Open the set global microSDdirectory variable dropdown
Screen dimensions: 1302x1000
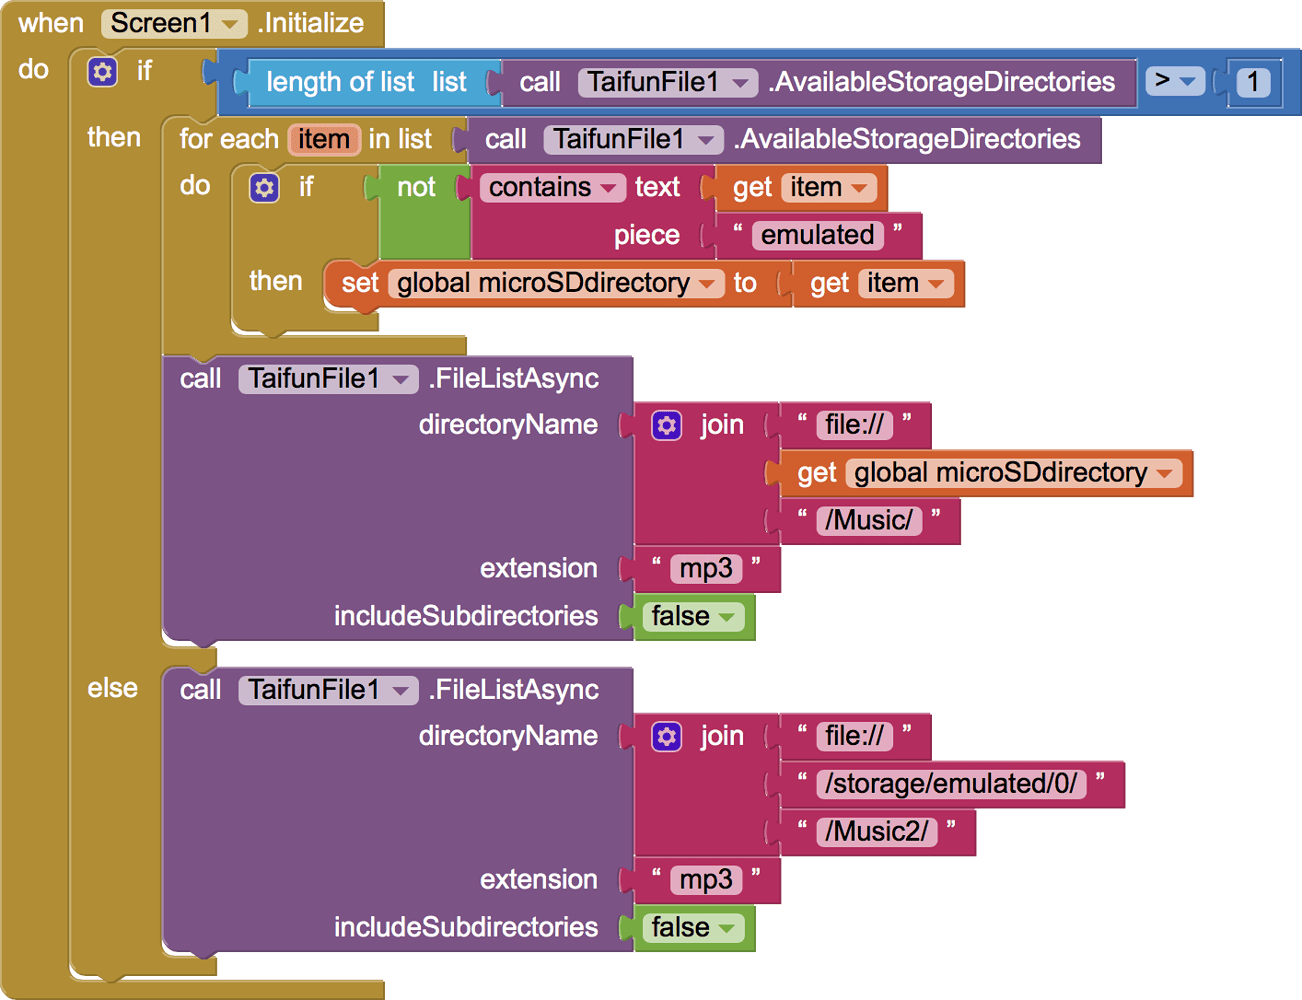pos(555,283)
